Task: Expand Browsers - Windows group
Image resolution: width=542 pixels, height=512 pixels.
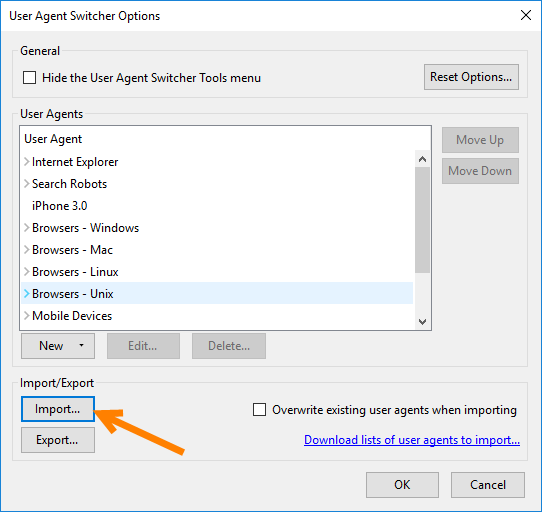Action: coord(27,228)
